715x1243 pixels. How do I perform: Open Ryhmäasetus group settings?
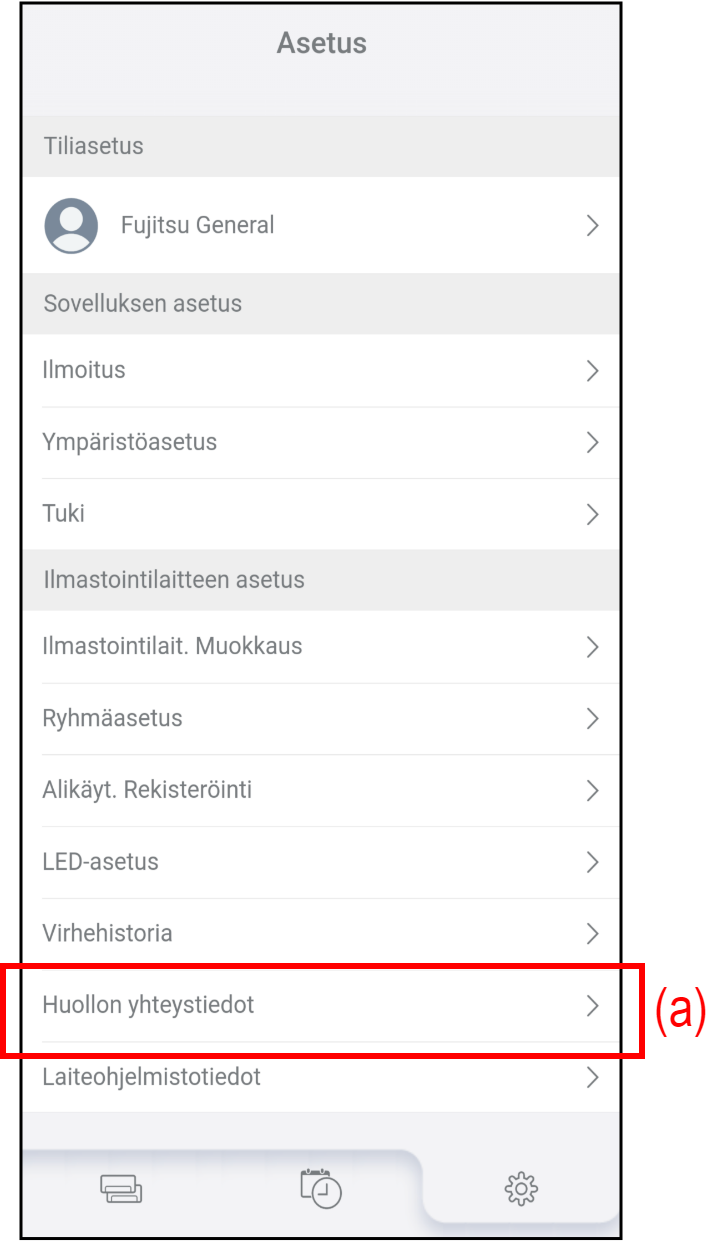(x=112, y=718)
